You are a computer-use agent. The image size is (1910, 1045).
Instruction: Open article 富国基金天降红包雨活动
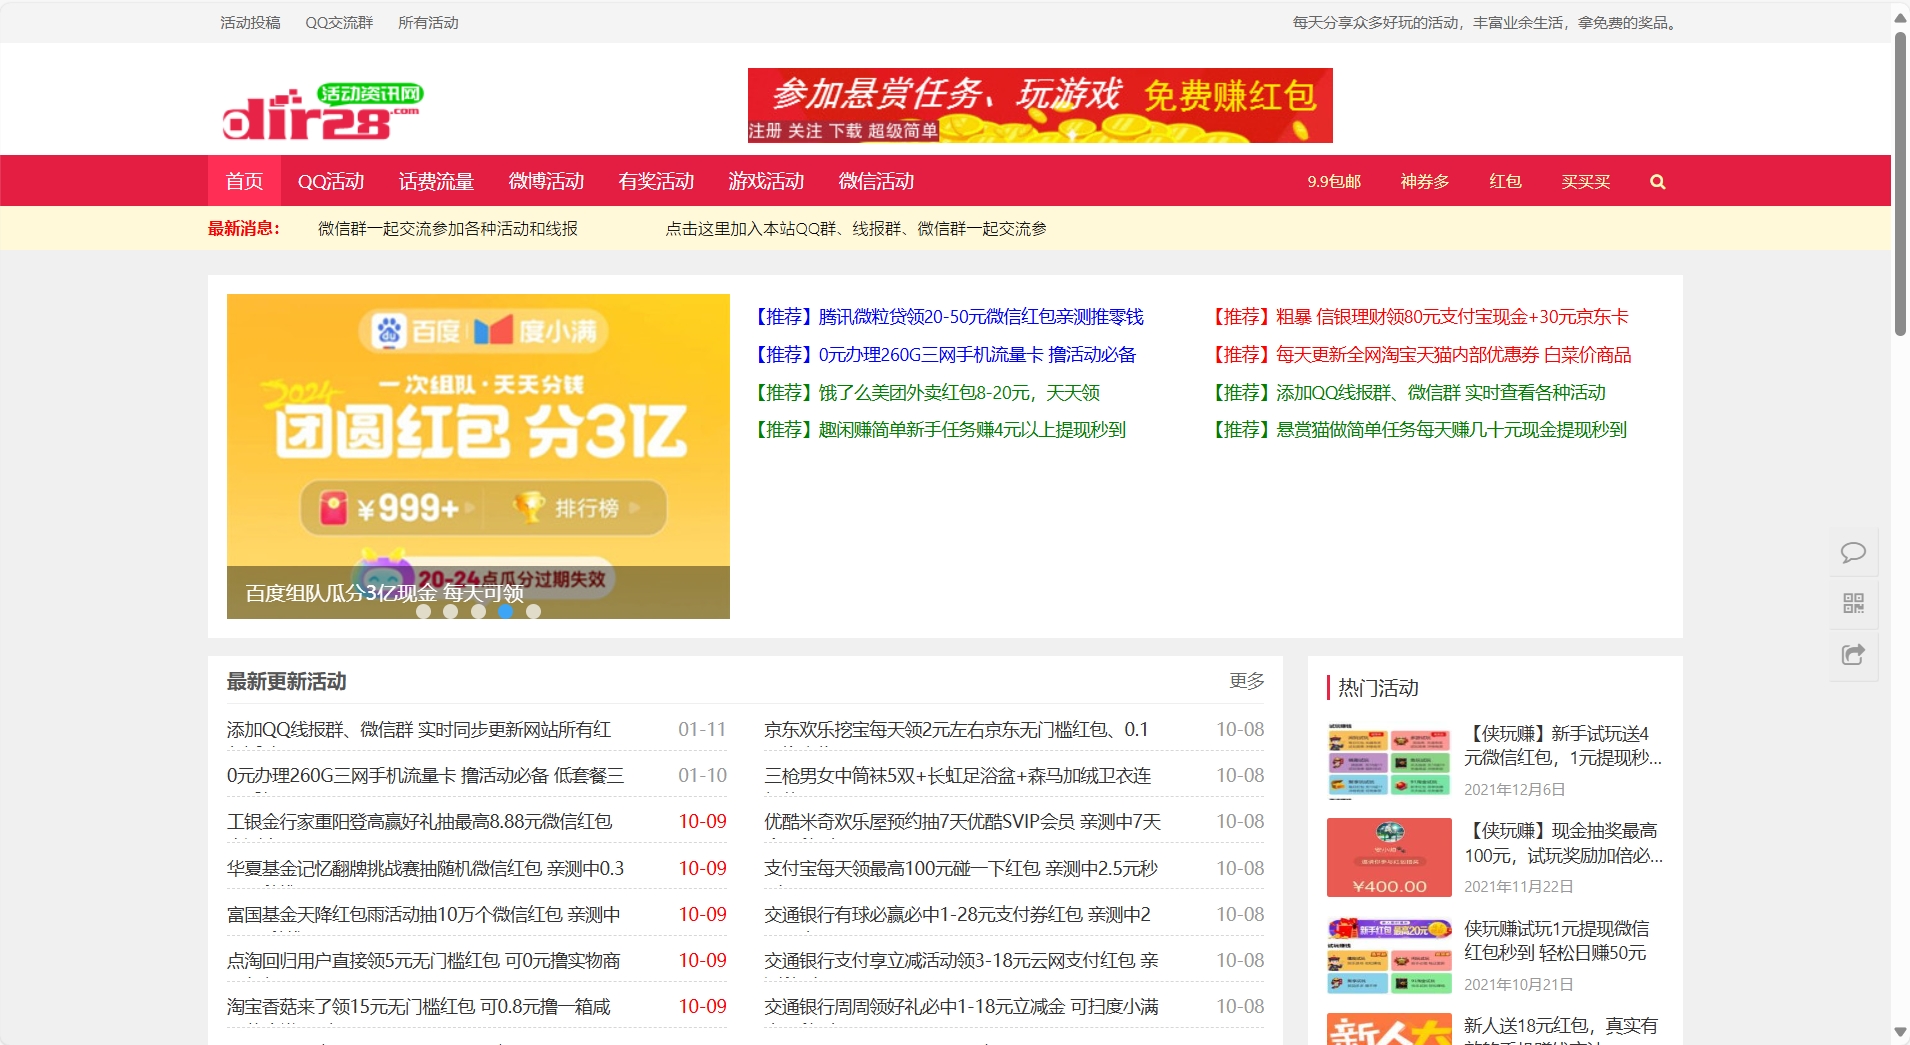[424, 915]
